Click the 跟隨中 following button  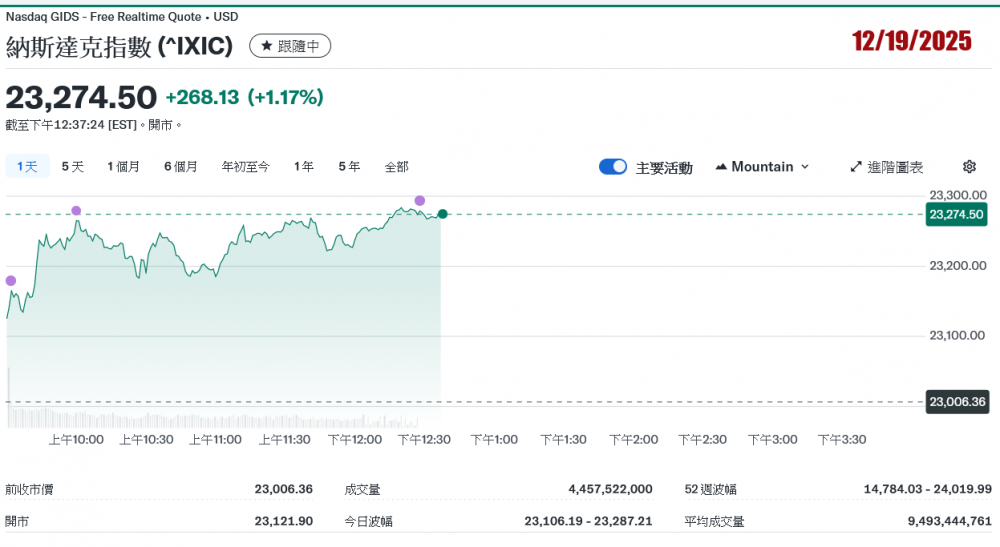click(x=290, y=46)
